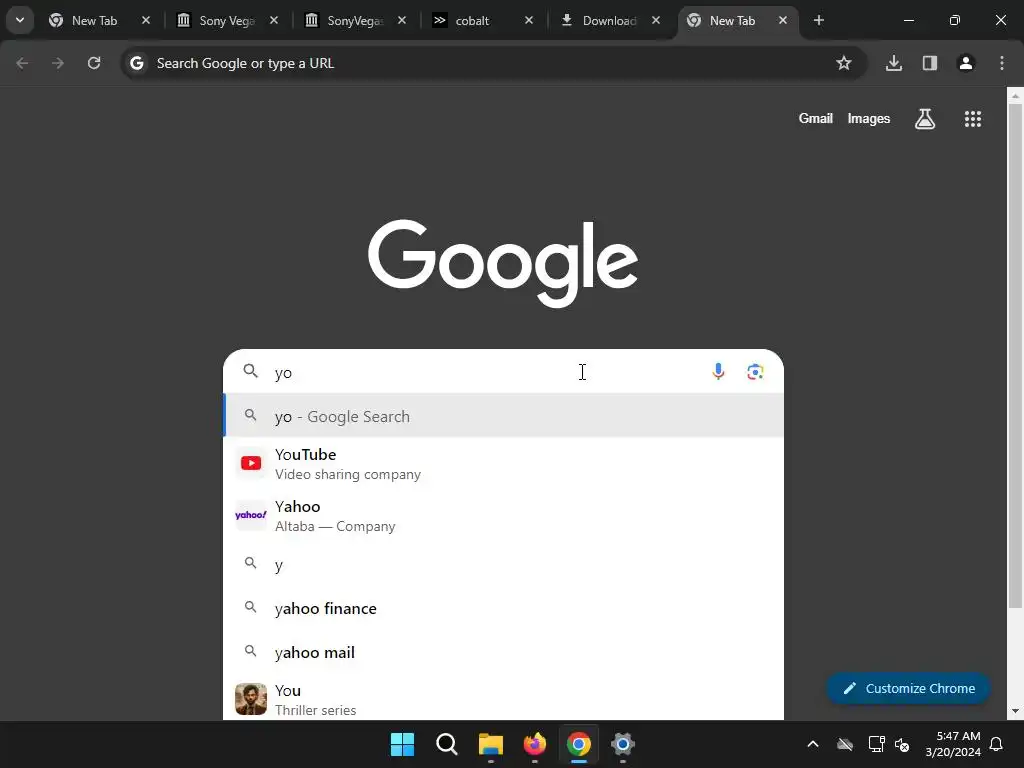Viewport: 1024px width, 768px height.
Task: Switch to the cobalt tab
Action: pos(483,20)
